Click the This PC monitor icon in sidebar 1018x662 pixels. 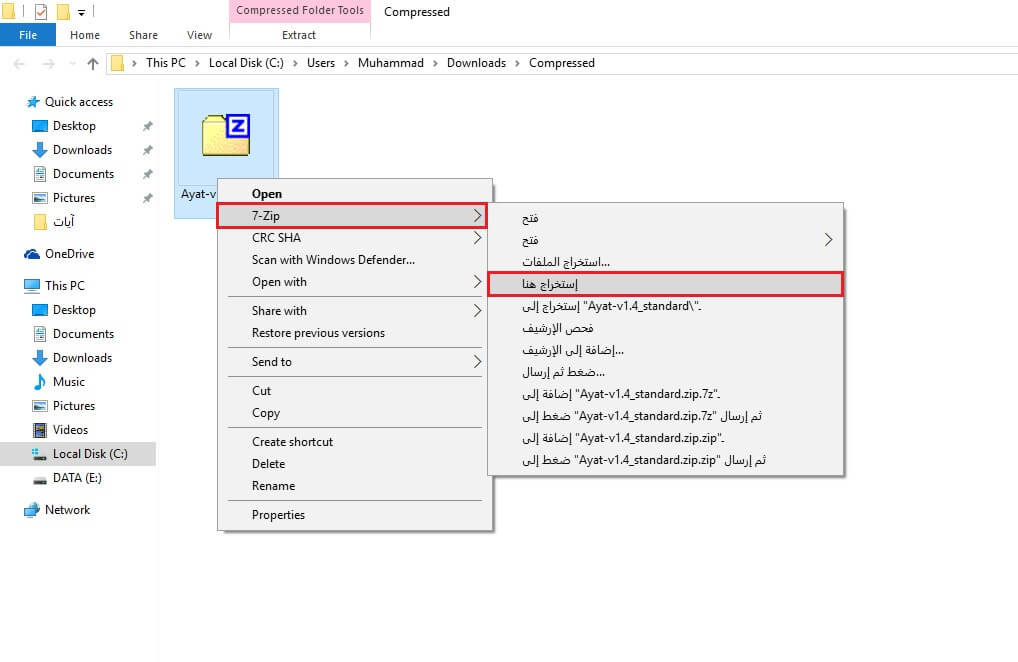pyautogui.click(x=32, y=286)
